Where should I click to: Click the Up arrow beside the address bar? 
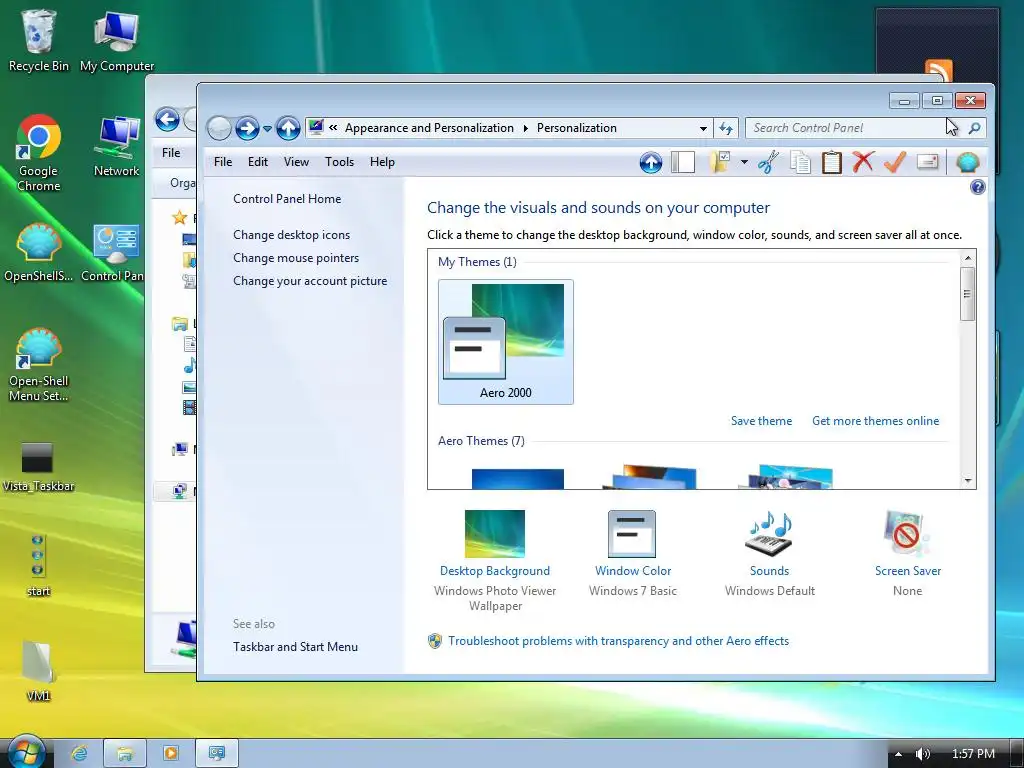288,129
